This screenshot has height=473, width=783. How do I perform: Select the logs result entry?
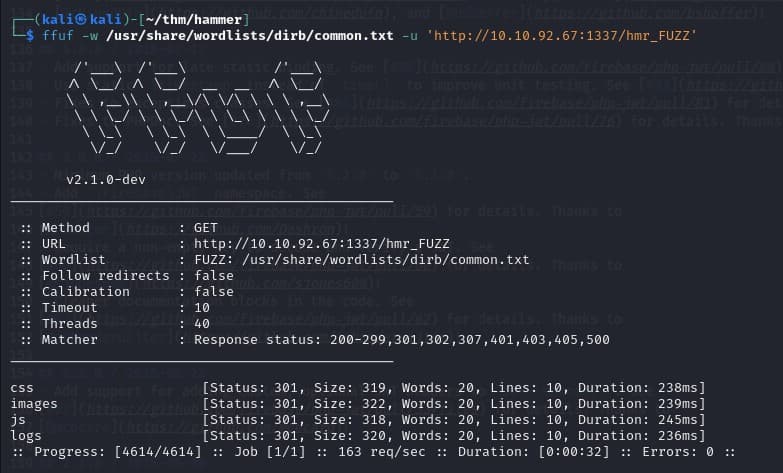pos(25,434)
